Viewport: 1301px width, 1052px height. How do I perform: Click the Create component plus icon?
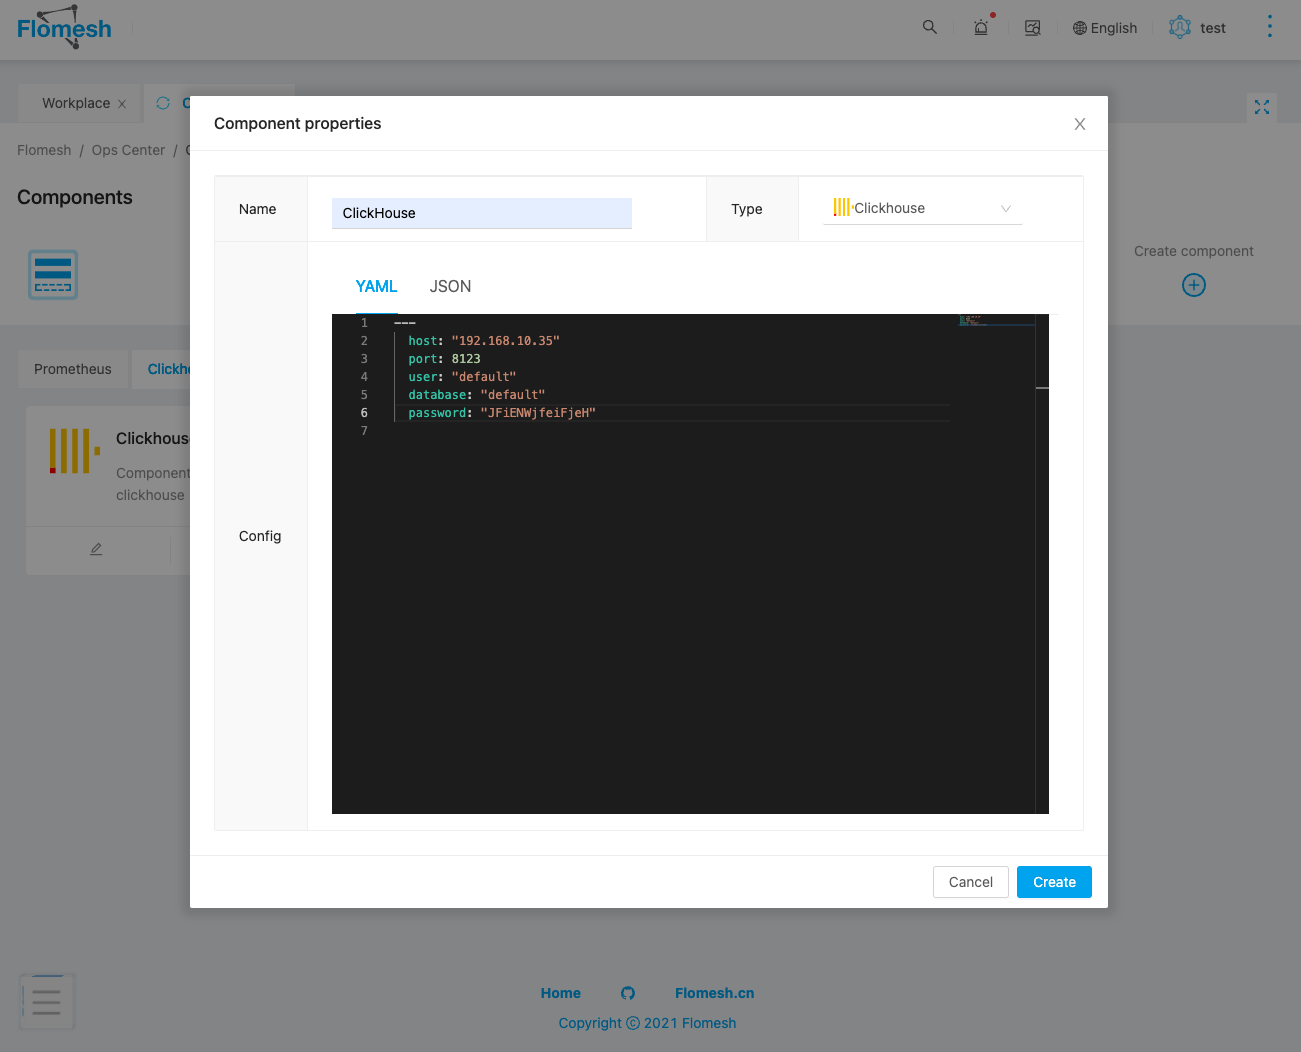tap(1194, 285)
